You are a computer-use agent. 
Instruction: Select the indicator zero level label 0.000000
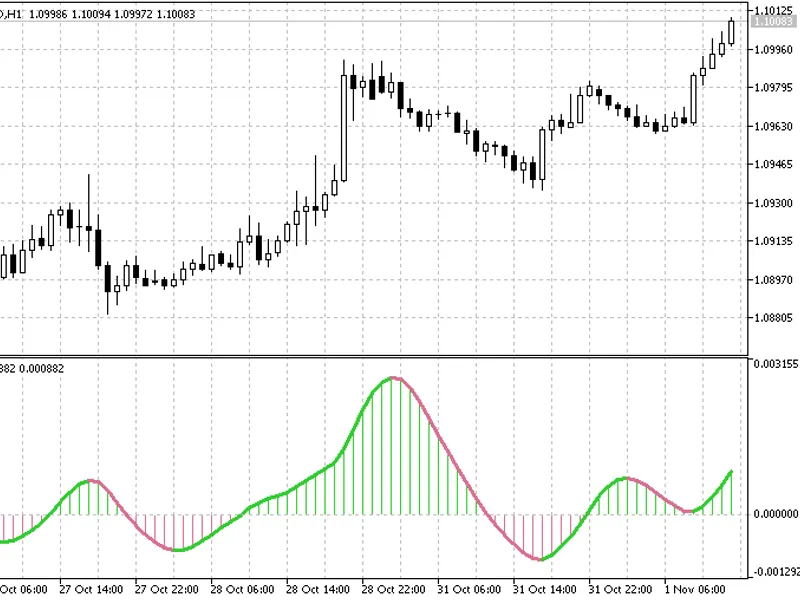[776, 513]
